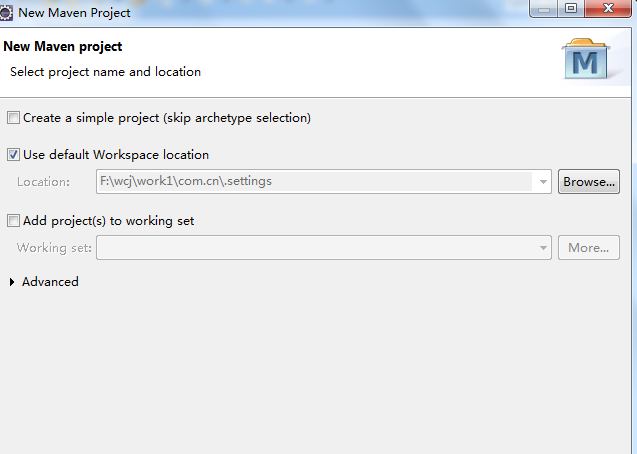
Task: Click inside the Working set combo field
Action: [x=315, y=247]
